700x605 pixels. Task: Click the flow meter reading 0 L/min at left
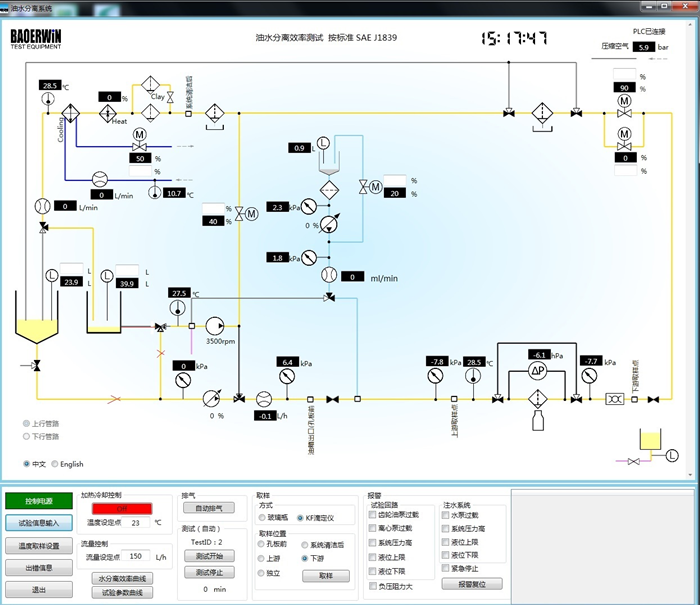(42, 206)
